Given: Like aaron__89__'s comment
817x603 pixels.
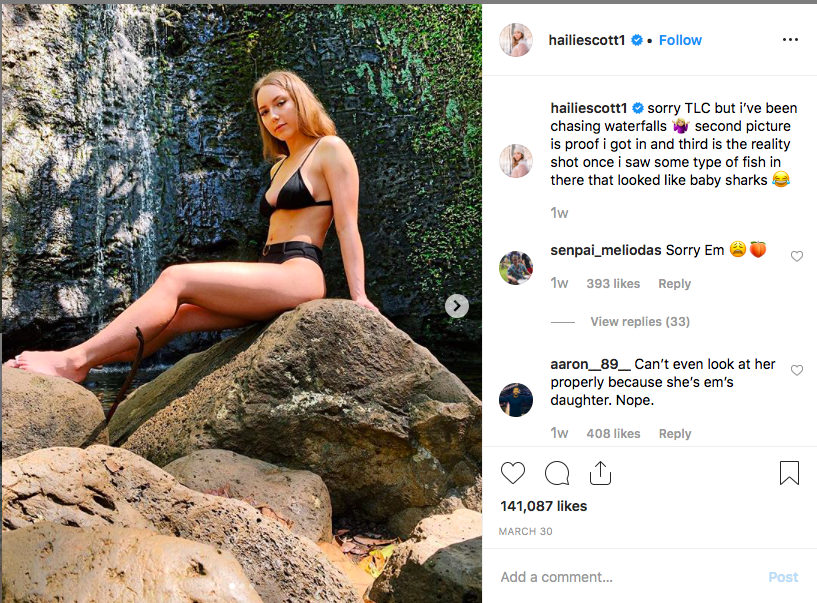Looking at the screenshot, I should tap(797, 371).
